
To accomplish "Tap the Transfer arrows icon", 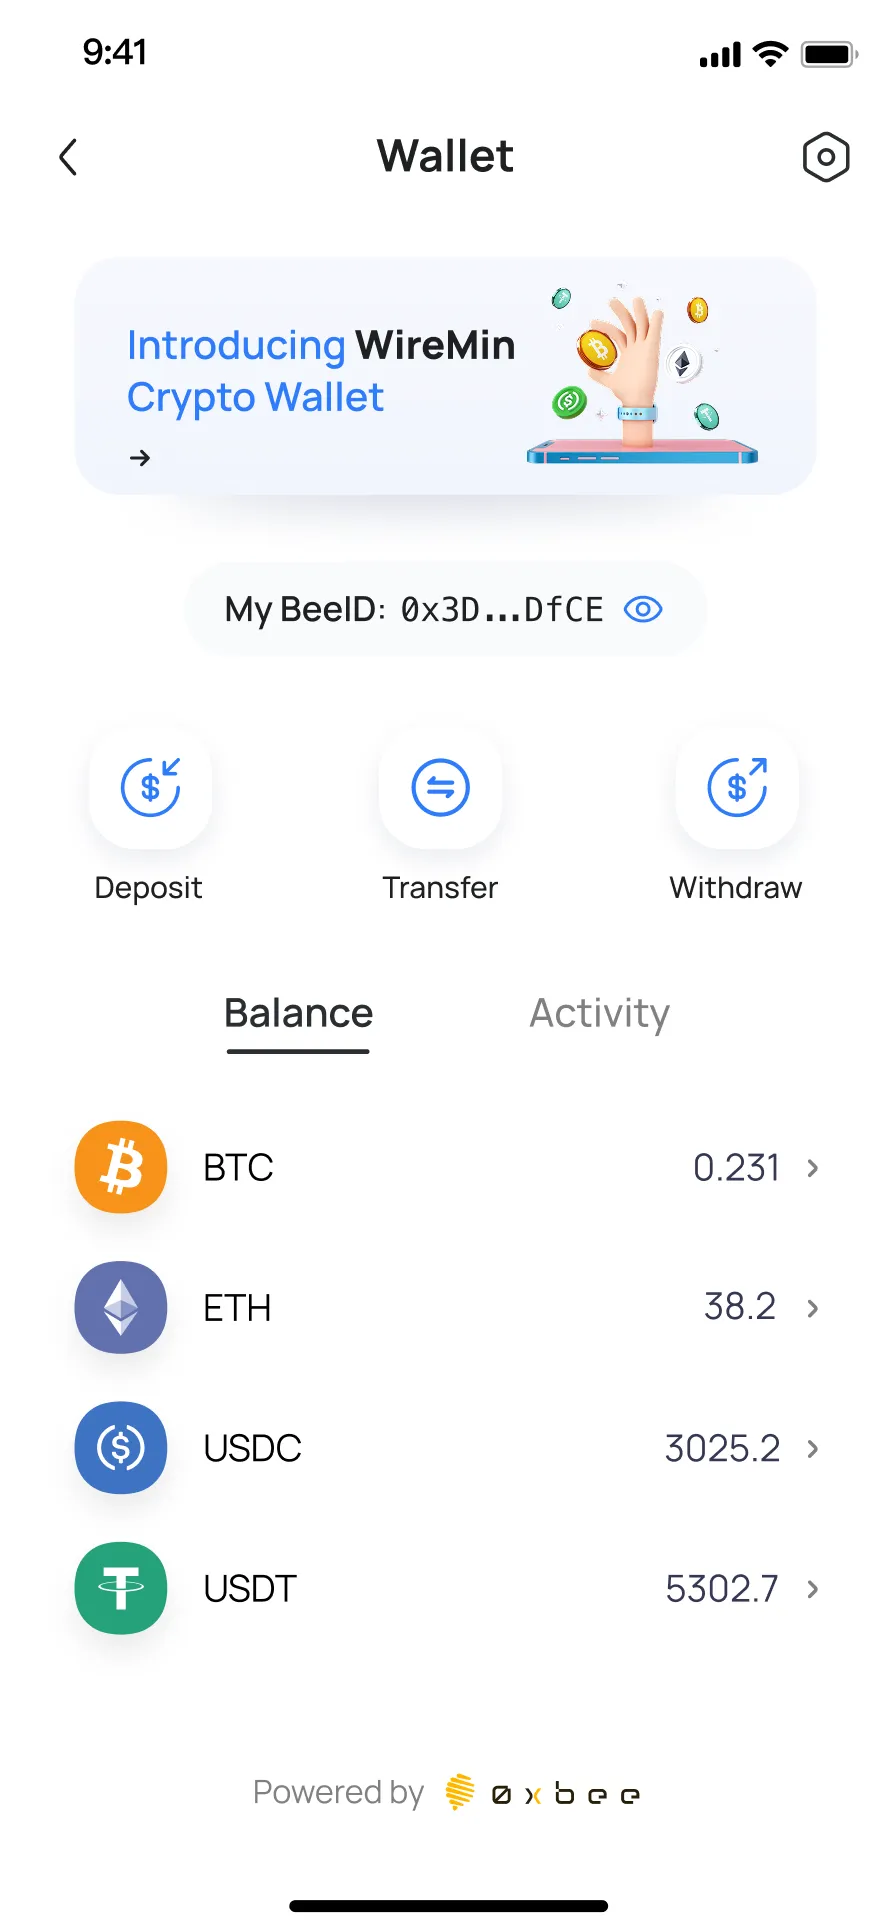I will click(440, 788).
